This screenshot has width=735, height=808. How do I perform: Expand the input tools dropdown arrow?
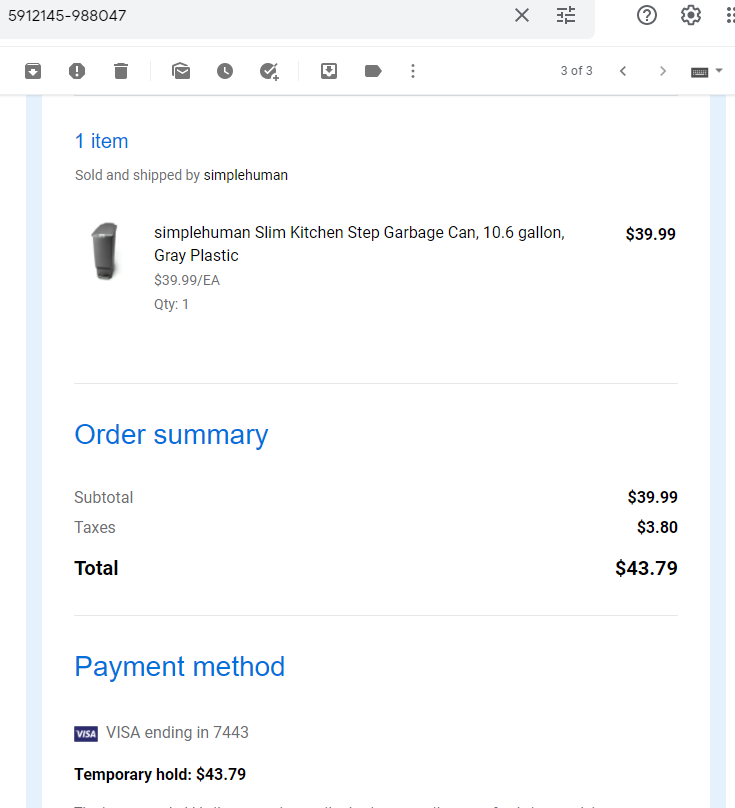pyautogui.click(x=719, y=71)
